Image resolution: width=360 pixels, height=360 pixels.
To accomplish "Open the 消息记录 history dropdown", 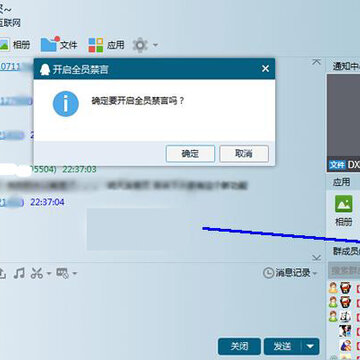I will (x=290, y=273).
